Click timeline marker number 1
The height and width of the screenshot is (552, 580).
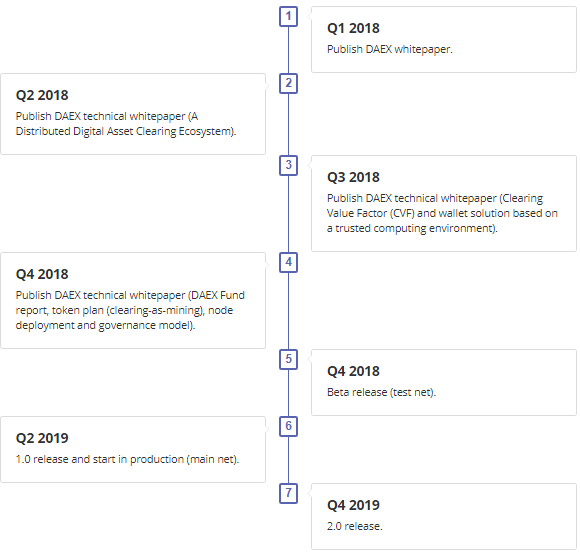click(x=288, y=17)
